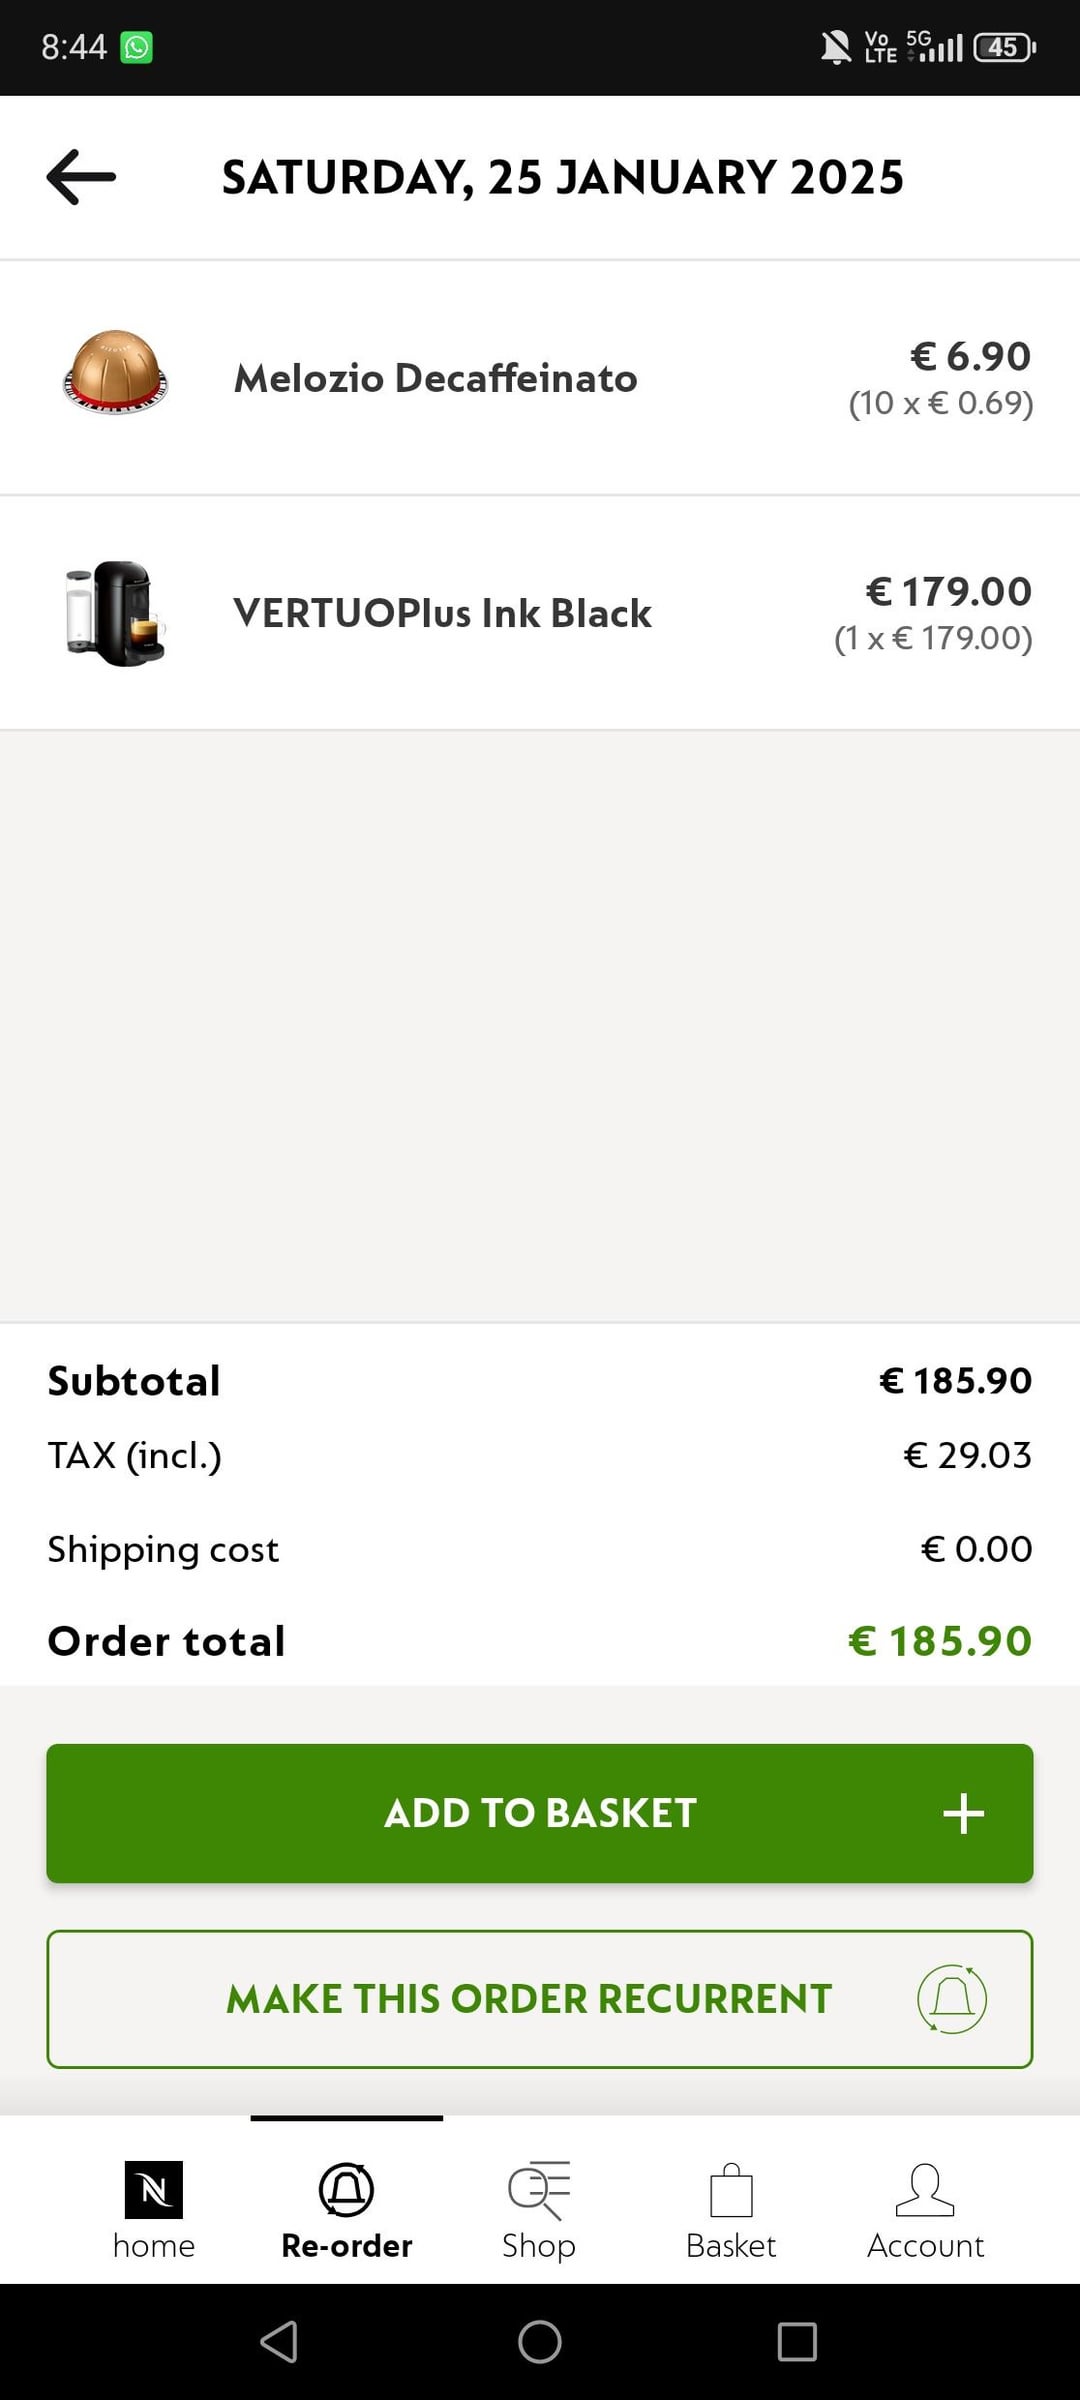The image size is (1080, 2400).
Task: Open the Shop search icon
Action: pyautogui.click(x=539, y=2189)
